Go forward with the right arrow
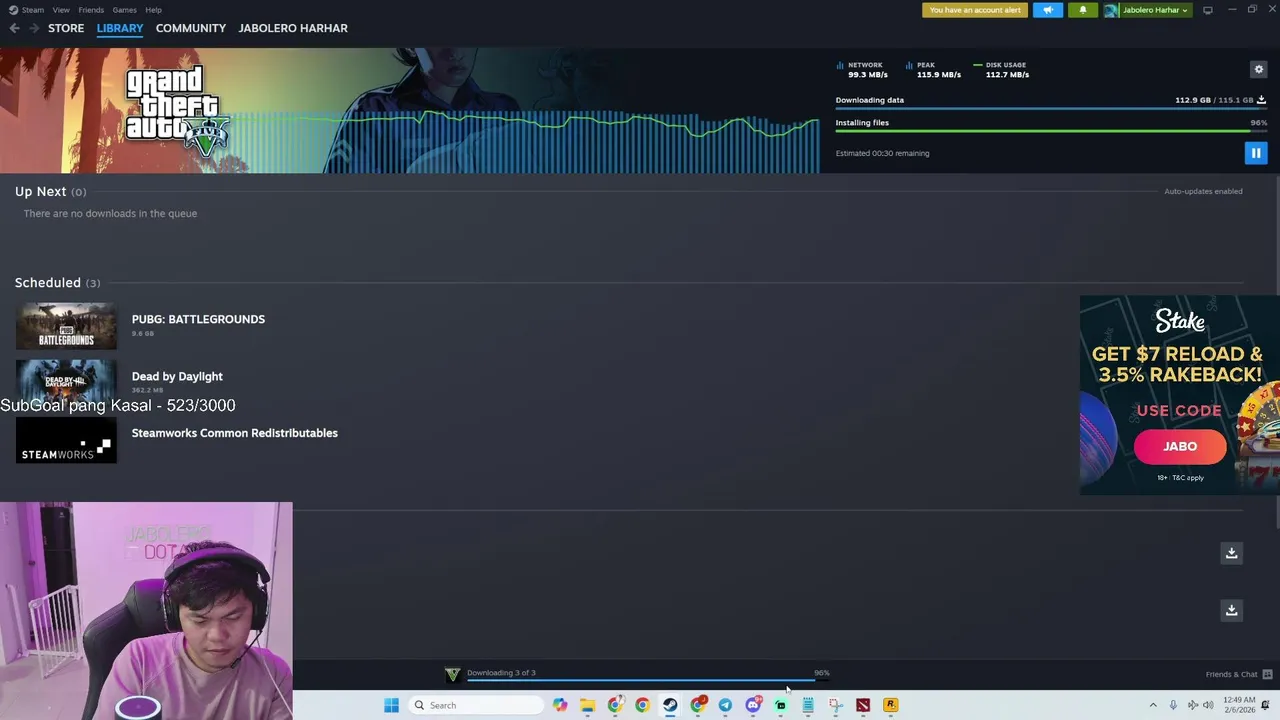This screenshot has height=720, width=1280. click(34, 28)
